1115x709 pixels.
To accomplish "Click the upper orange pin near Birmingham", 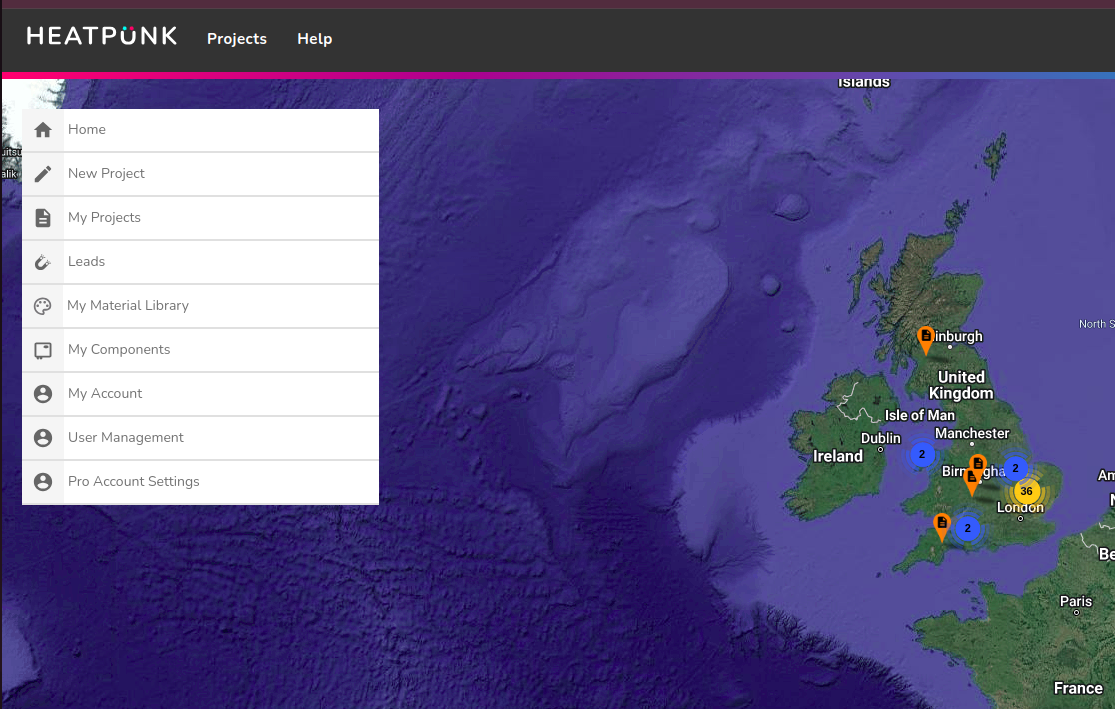I will (978, 466).
